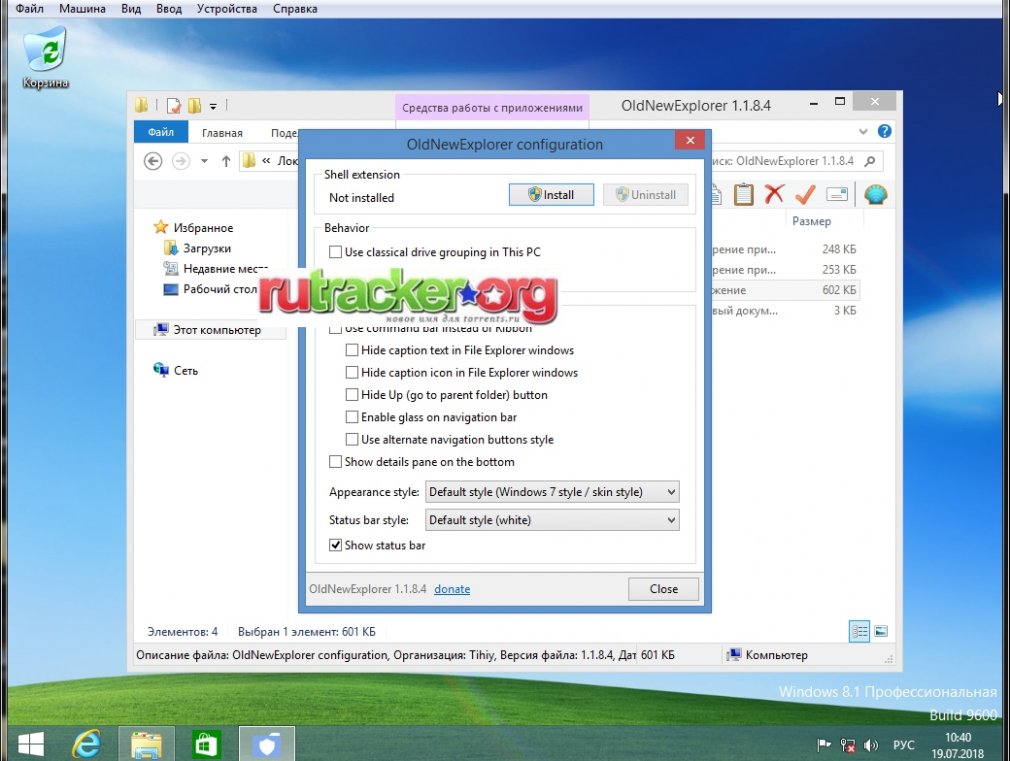Open File Explorer from the taskbar
This screenshot has width=1010, height=761.
tap(146, 744)
